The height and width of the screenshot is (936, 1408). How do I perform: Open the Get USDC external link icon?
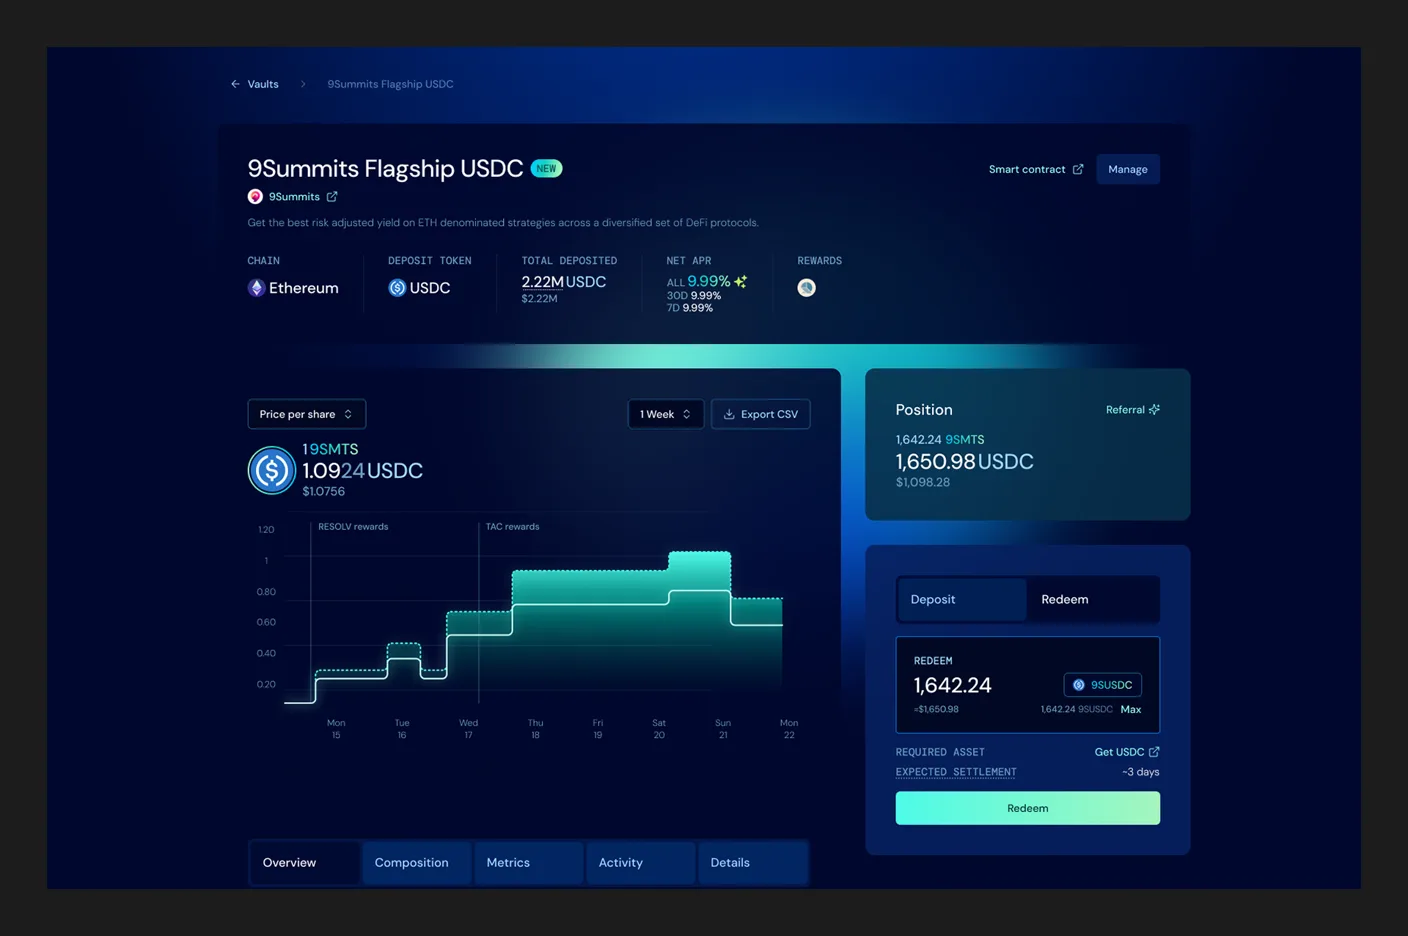pyautogui.click(x=1154, y=752)
